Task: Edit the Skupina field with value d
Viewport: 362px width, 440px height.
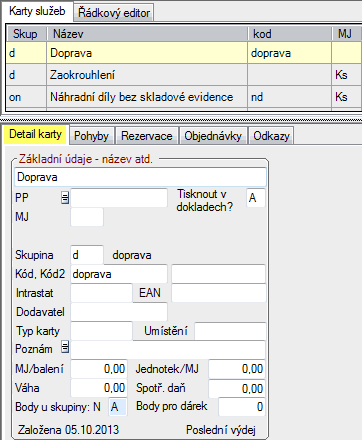Action: (x=87, y=255)
